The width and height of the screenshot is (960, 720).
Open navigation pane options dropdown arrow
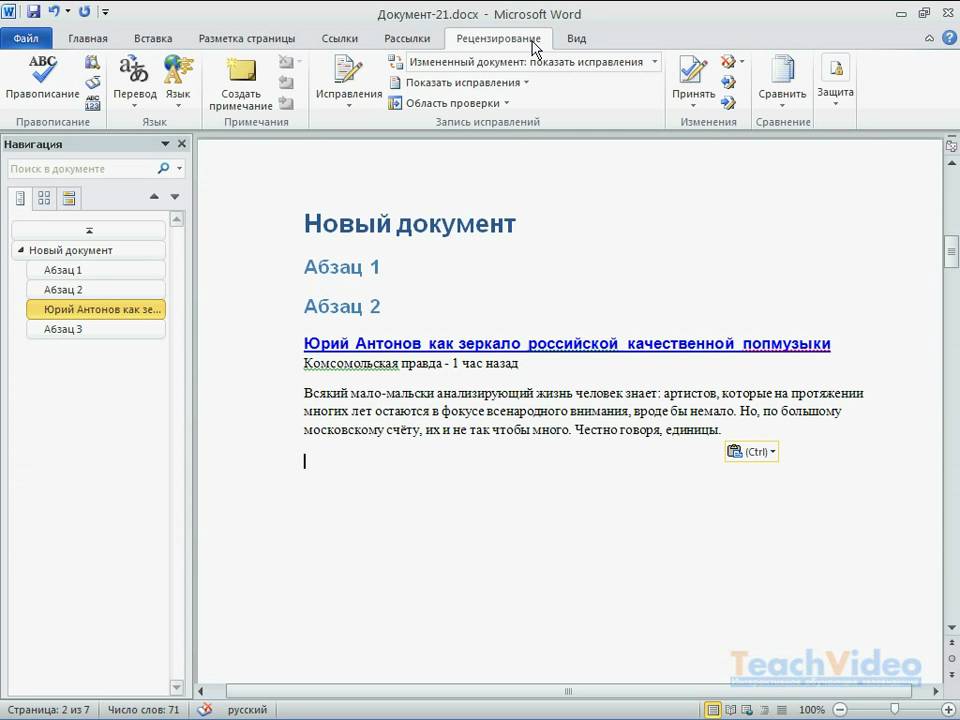165,144
